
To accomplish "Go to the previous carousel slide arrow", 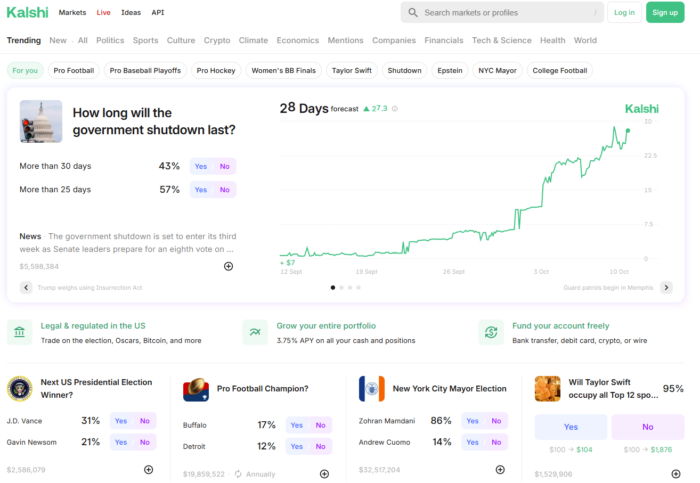I will point(26,287).
